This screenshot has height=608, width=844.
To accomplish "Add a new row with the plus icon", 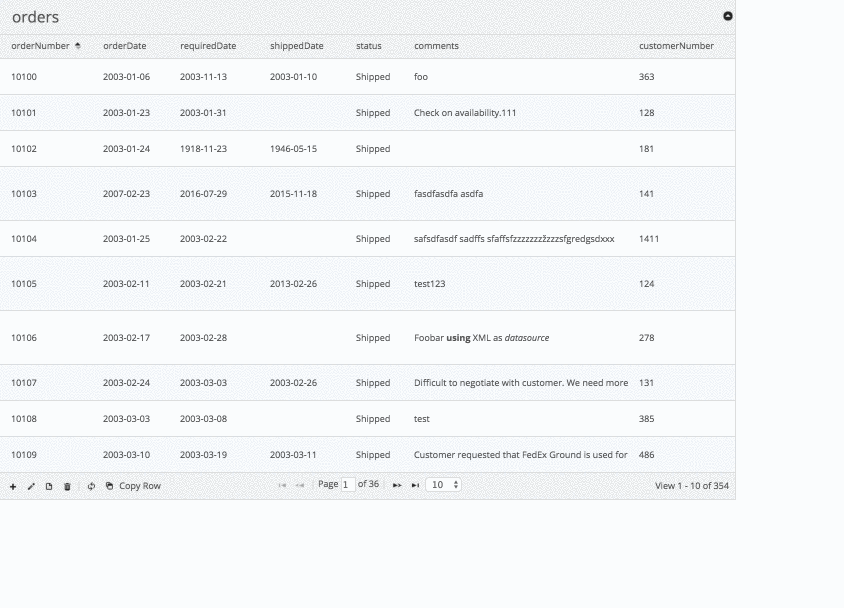I will pos(13,486).
